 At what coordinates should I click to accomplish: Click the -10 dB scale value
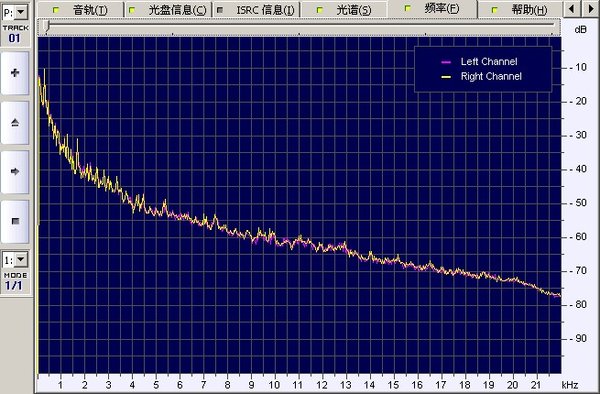point(578,67)
